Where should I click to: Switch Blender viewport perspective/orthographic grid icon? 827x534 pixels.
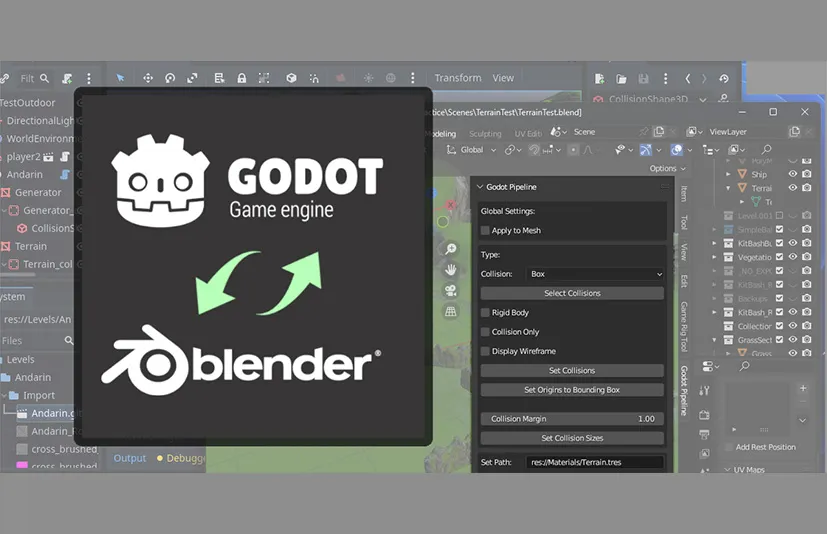tap(450, 311)
